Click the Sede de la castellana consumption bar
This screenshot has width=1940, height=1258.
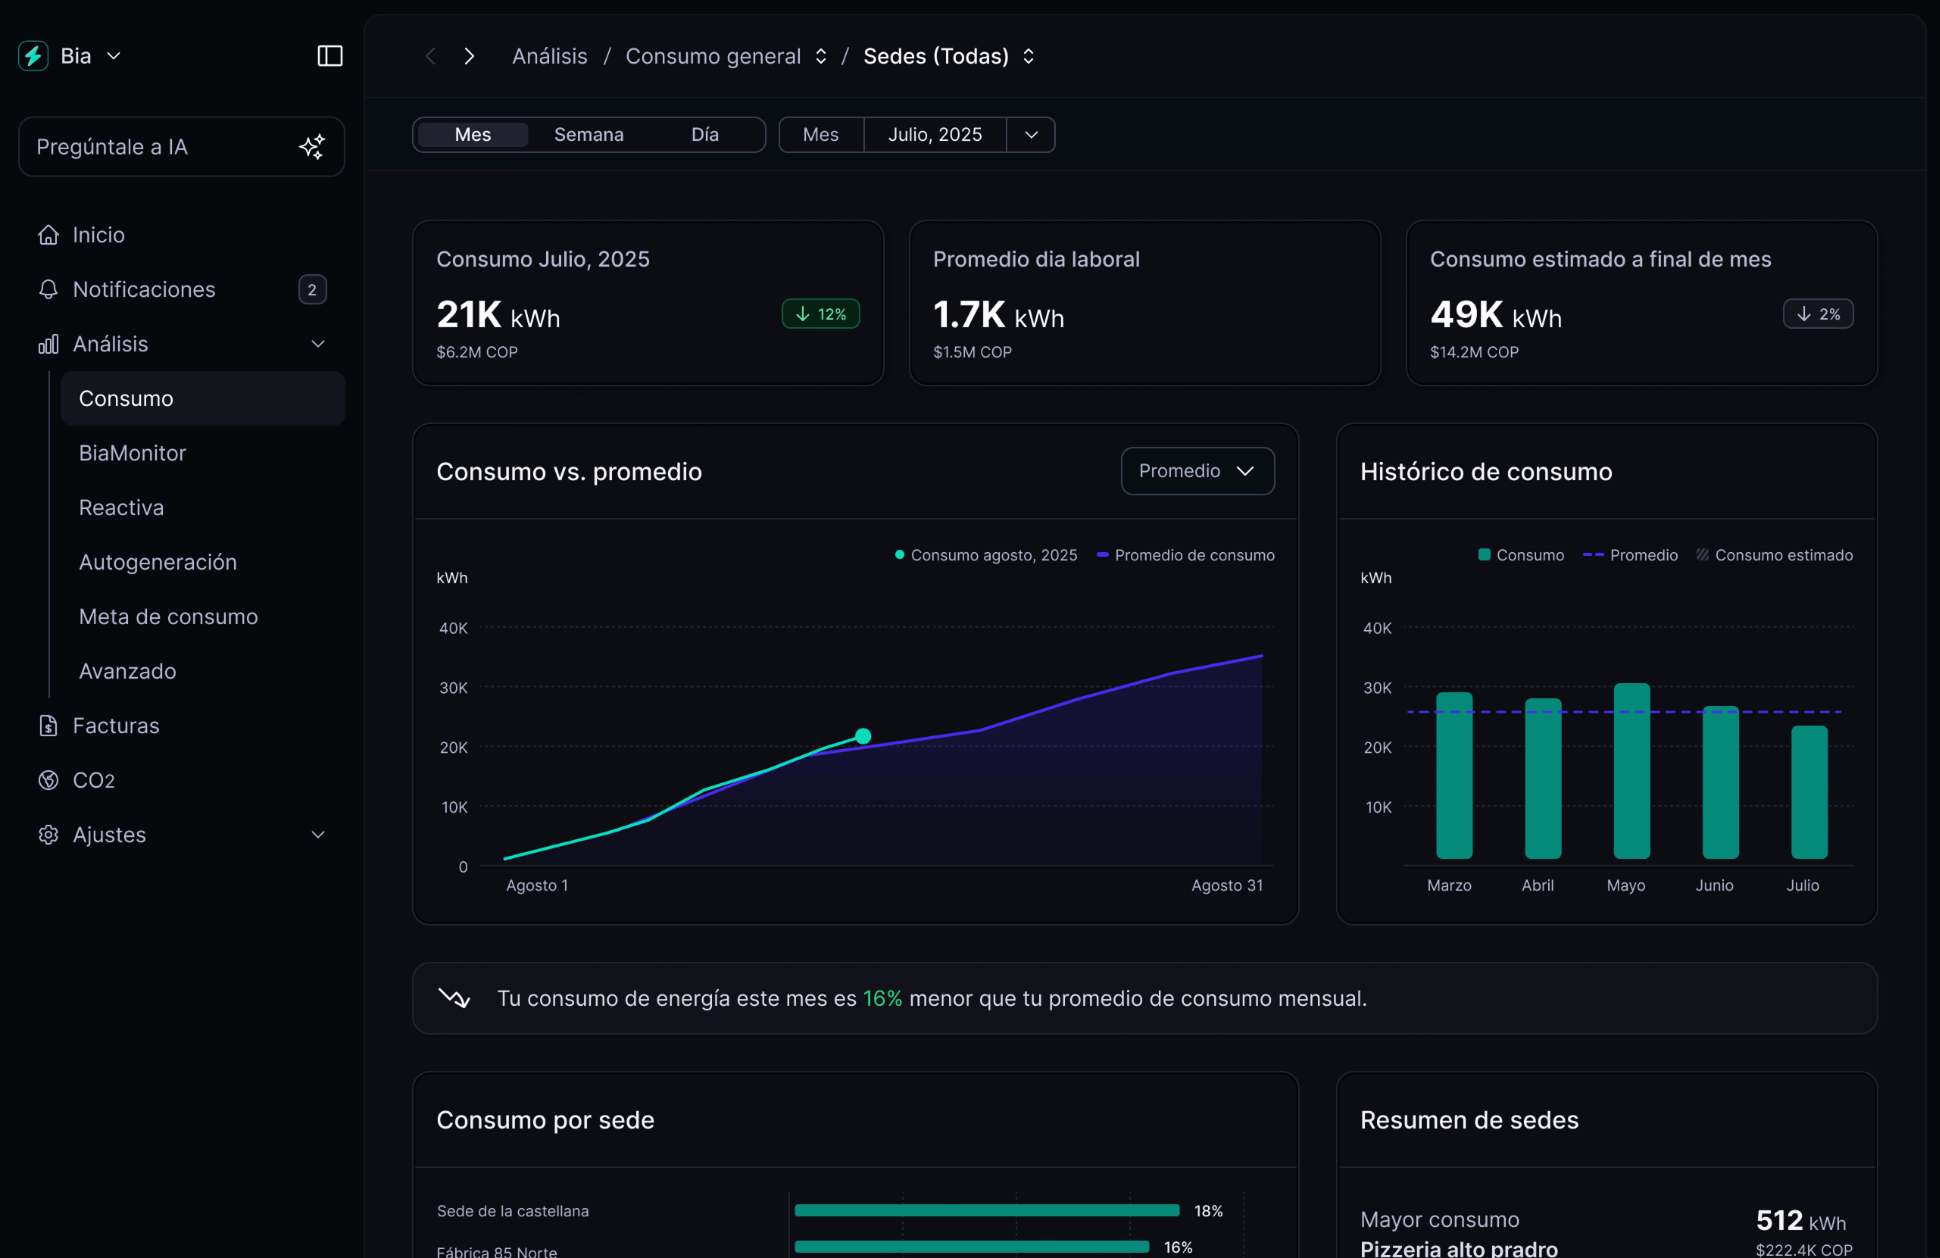[985, 1209]
